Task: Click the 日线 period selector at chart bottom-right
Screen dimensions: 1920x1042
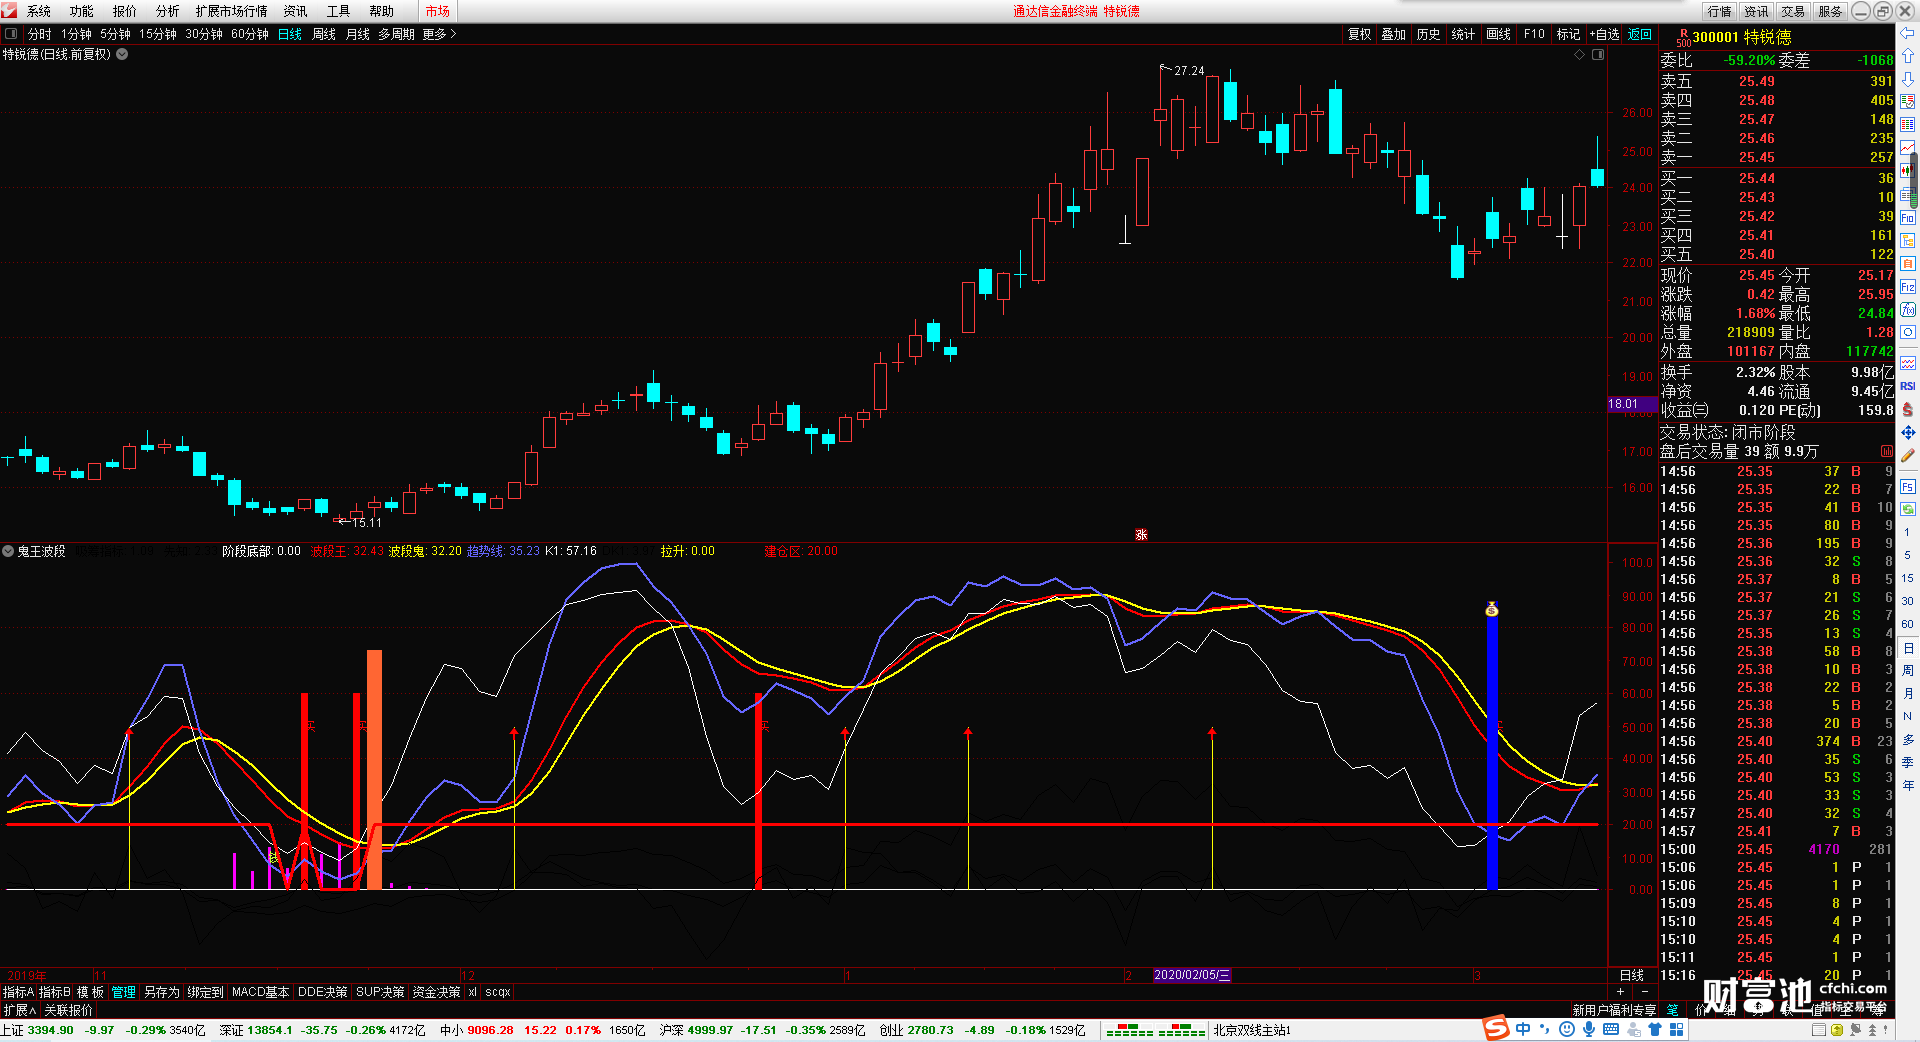Action: pyautogui.click(x=1632, y=975)
